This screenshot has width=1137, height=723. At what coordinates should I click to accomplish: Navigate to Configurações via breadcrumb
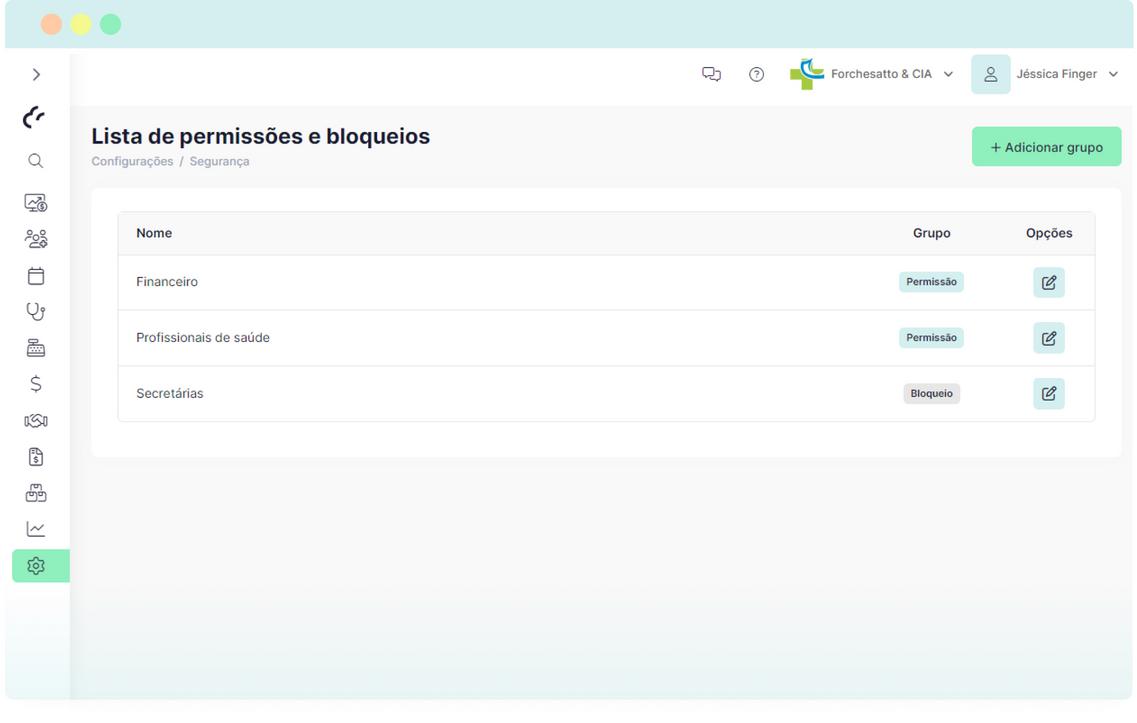tap(131, 160)
